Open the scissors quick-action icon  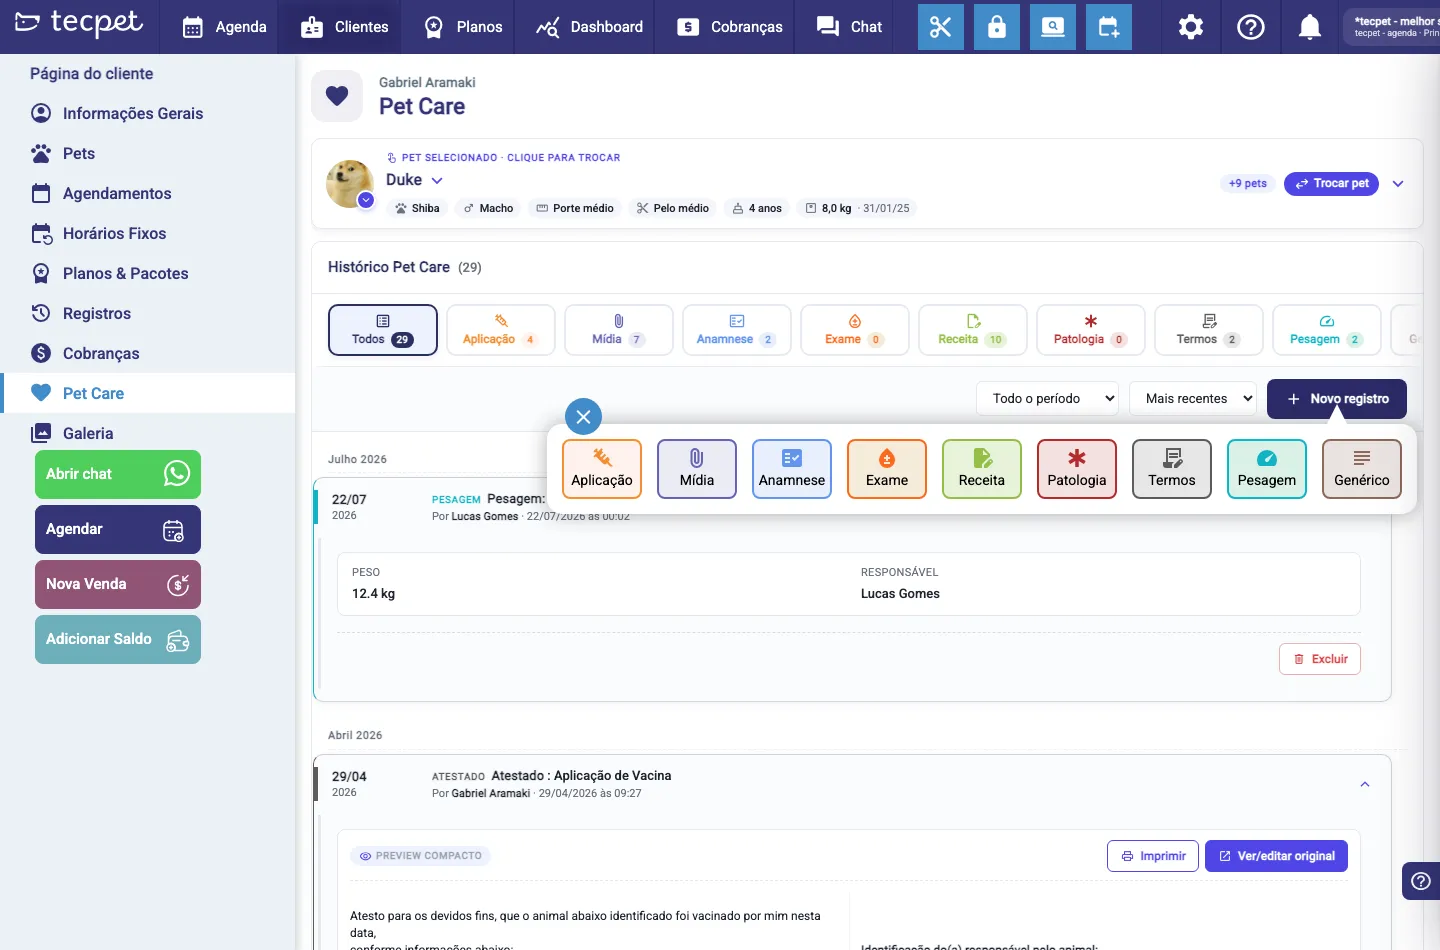coord(940,27)
